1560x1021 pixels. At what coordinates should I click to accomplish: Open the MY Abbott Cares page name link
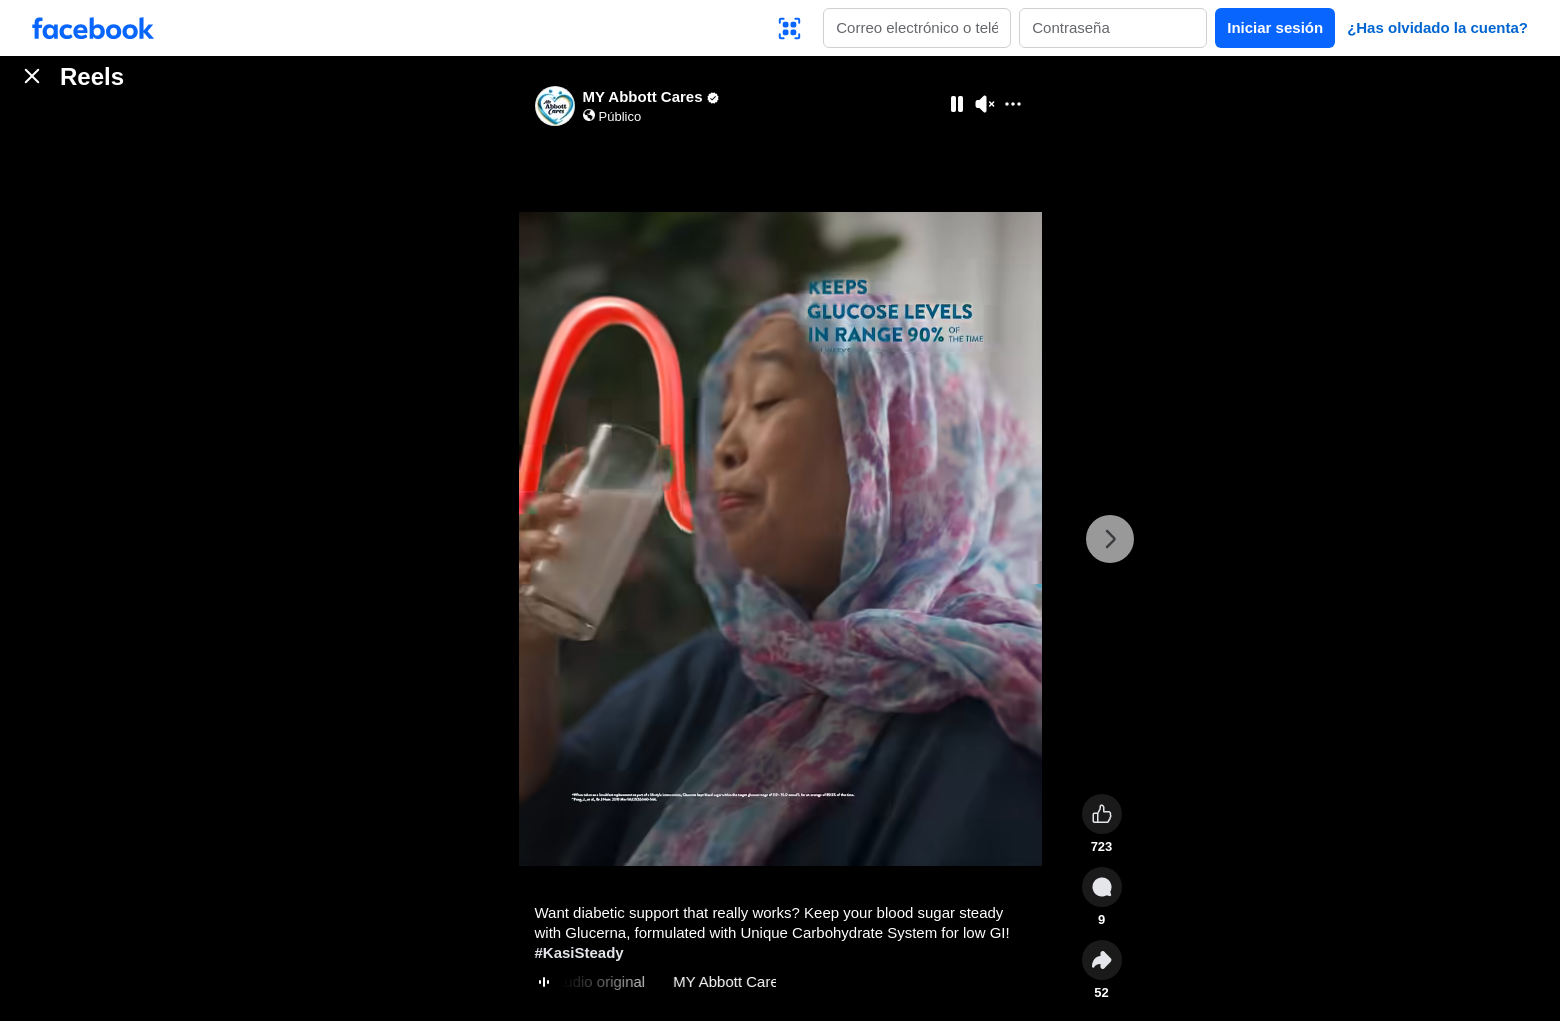(642, 97)
